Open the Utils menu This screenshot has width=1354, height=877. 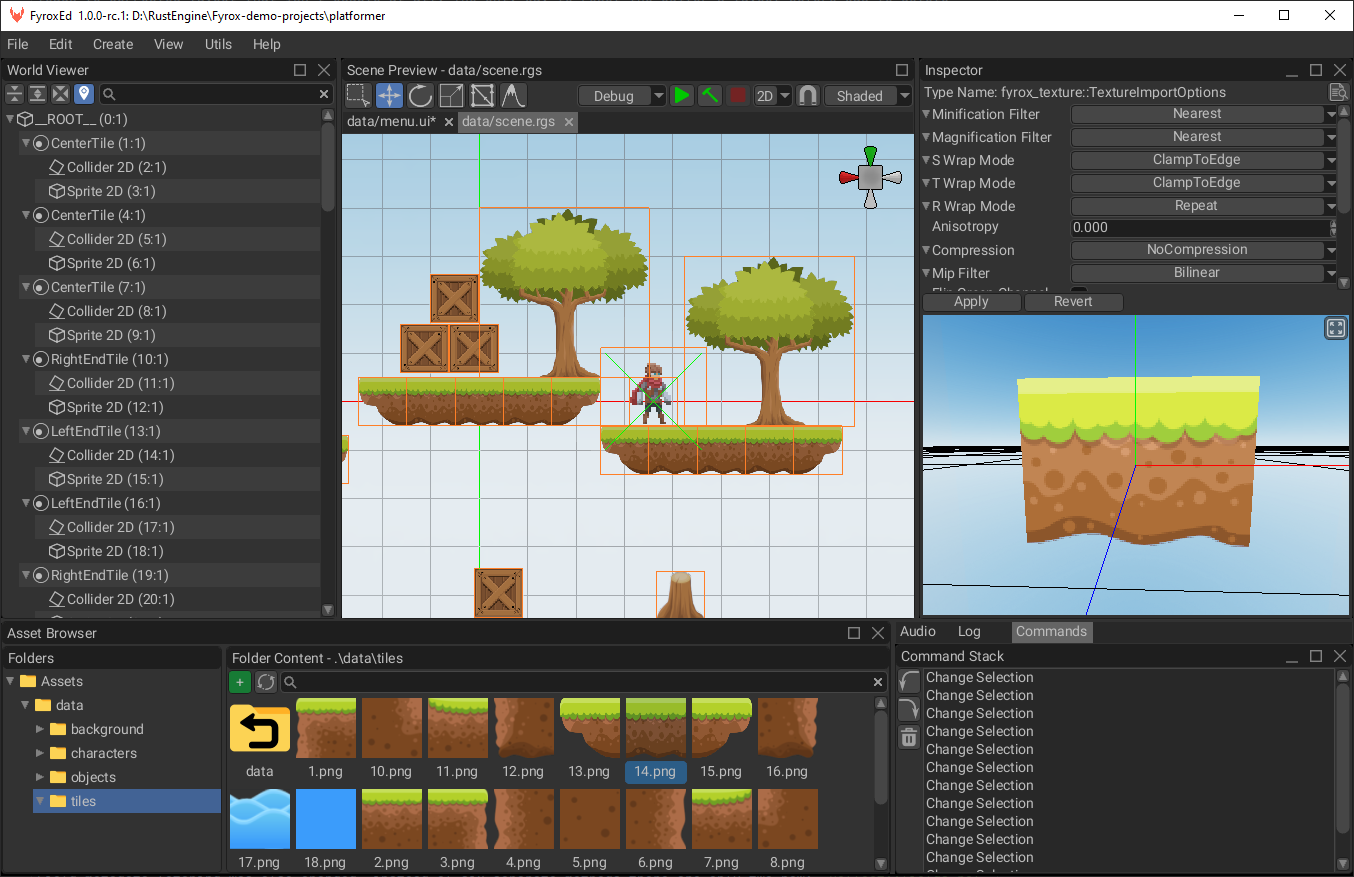coord(218,44)
